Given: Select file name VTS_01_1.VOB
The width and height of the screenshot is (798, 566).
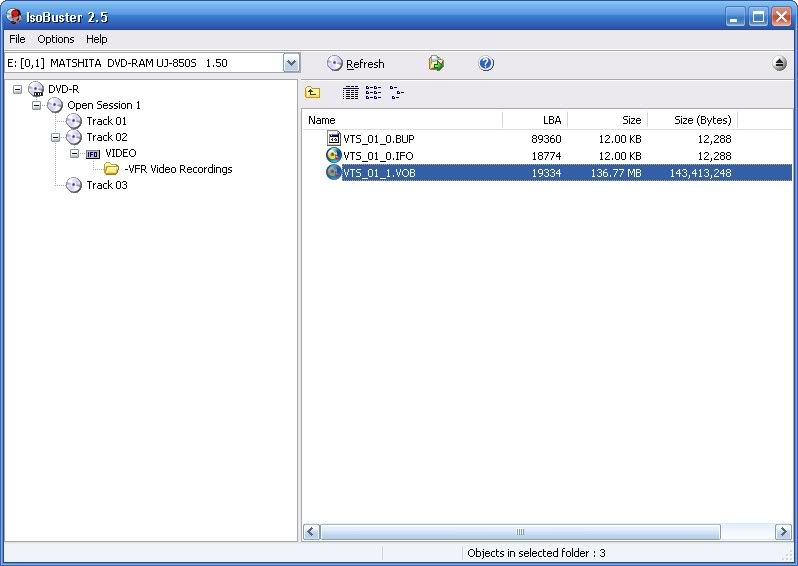Looking at the screenshot, I should 379,173.
